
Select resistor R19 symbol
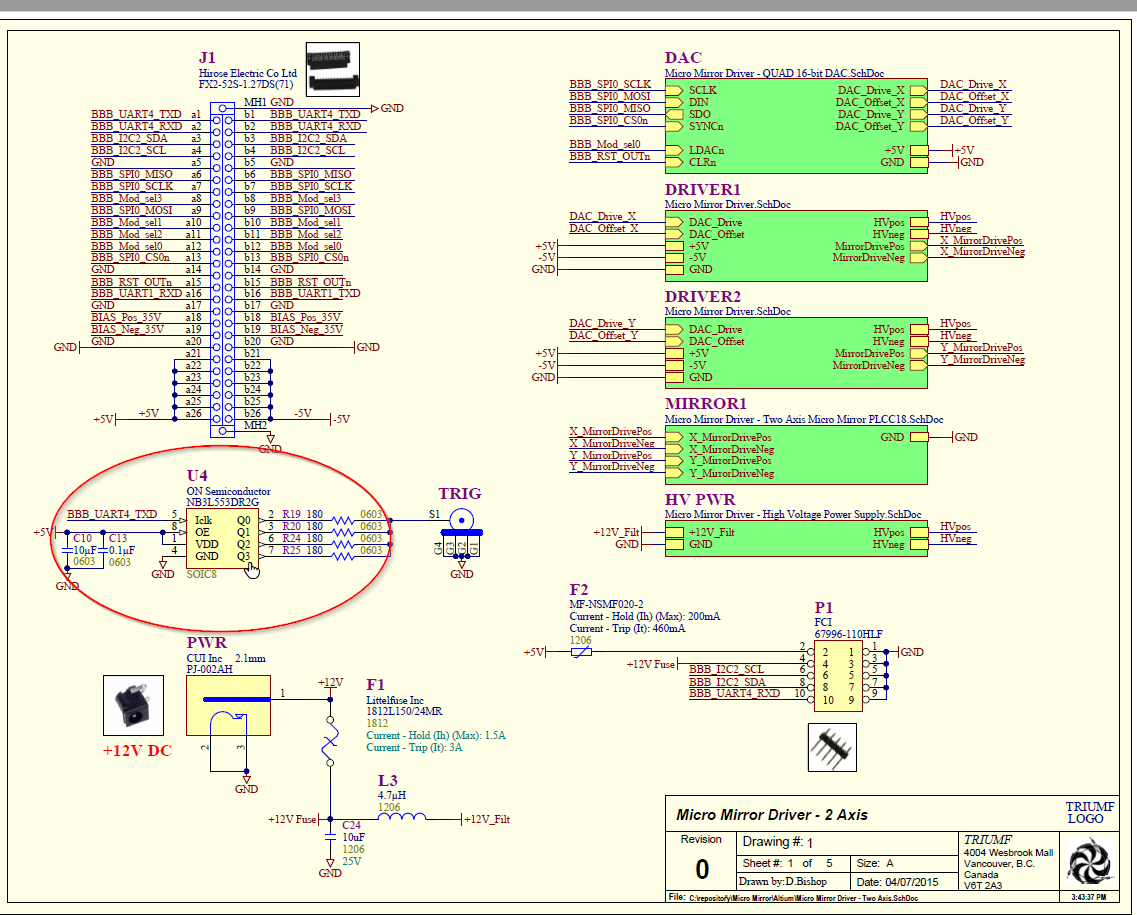tap(342, 520)
